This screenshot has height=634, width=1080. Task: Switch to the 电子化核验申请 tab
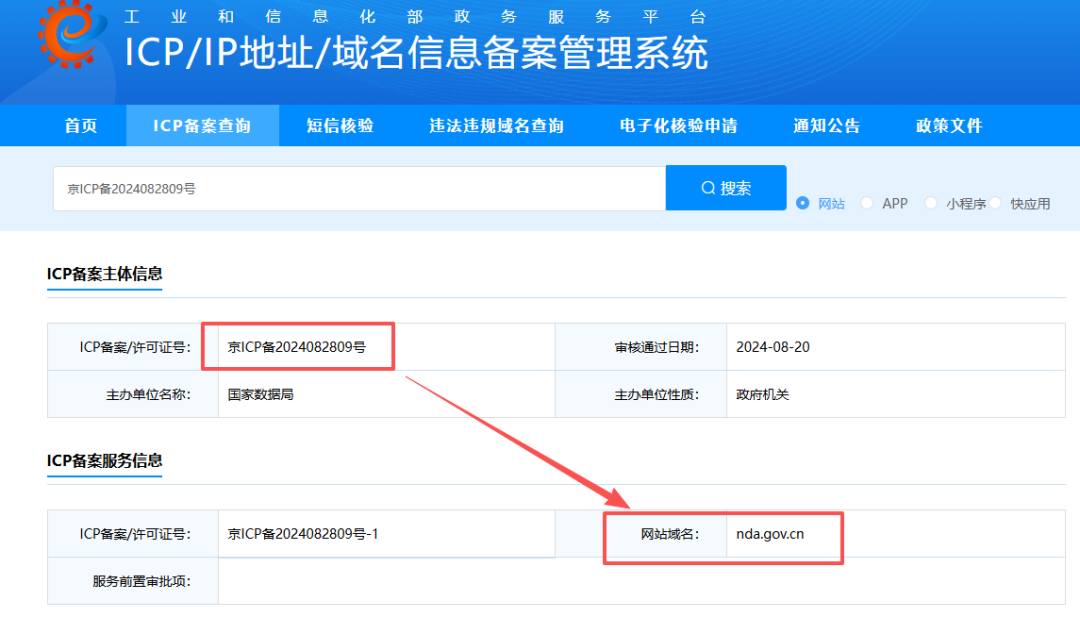[678, 125]
